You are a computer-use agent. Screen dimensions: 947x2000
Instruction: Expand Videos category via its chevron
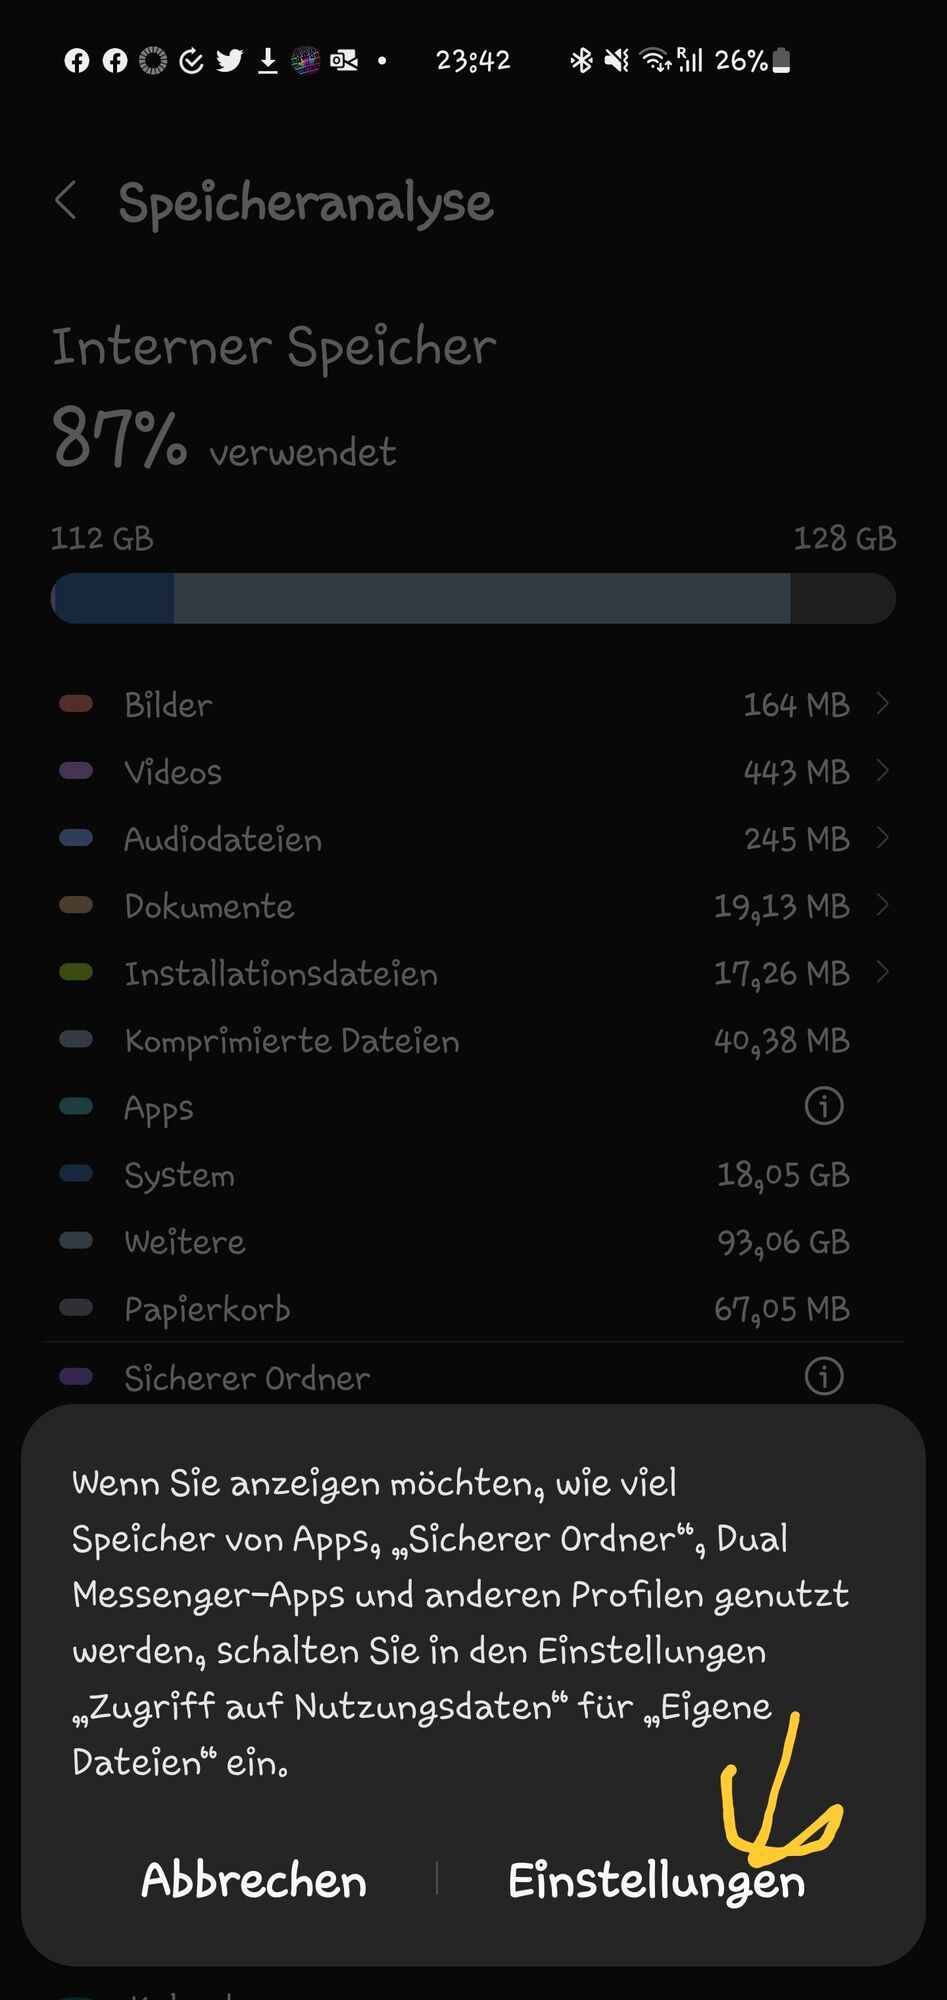point(882,771)
